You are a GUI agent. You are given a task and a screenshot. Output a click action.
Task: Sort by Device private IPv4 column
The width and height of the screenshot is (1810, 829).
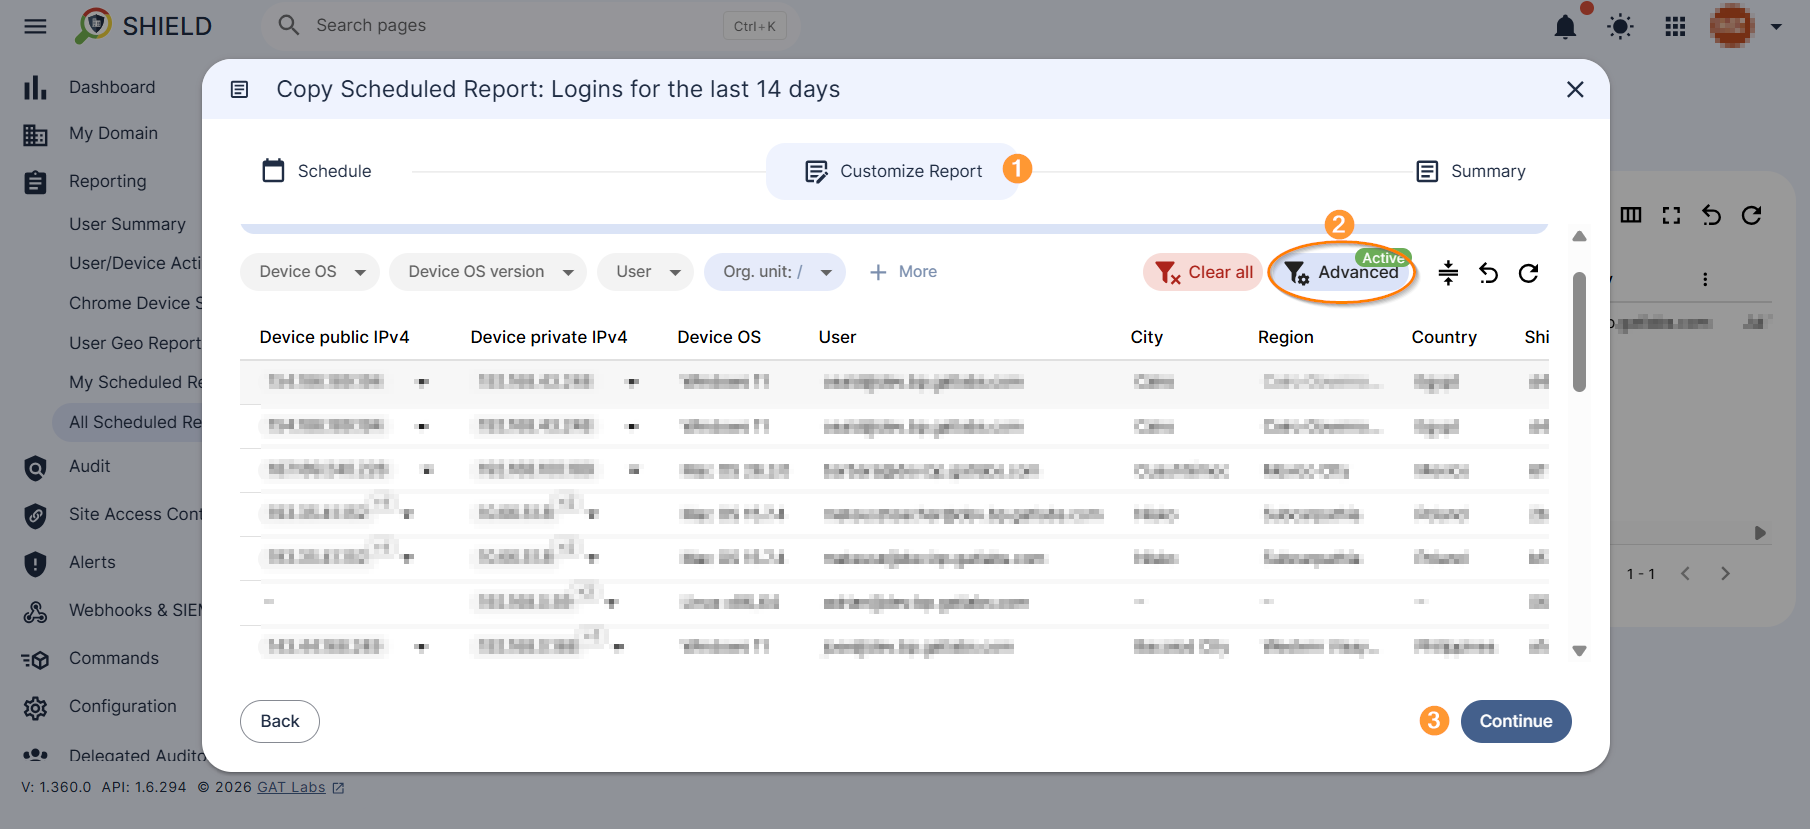pos(549,337)
